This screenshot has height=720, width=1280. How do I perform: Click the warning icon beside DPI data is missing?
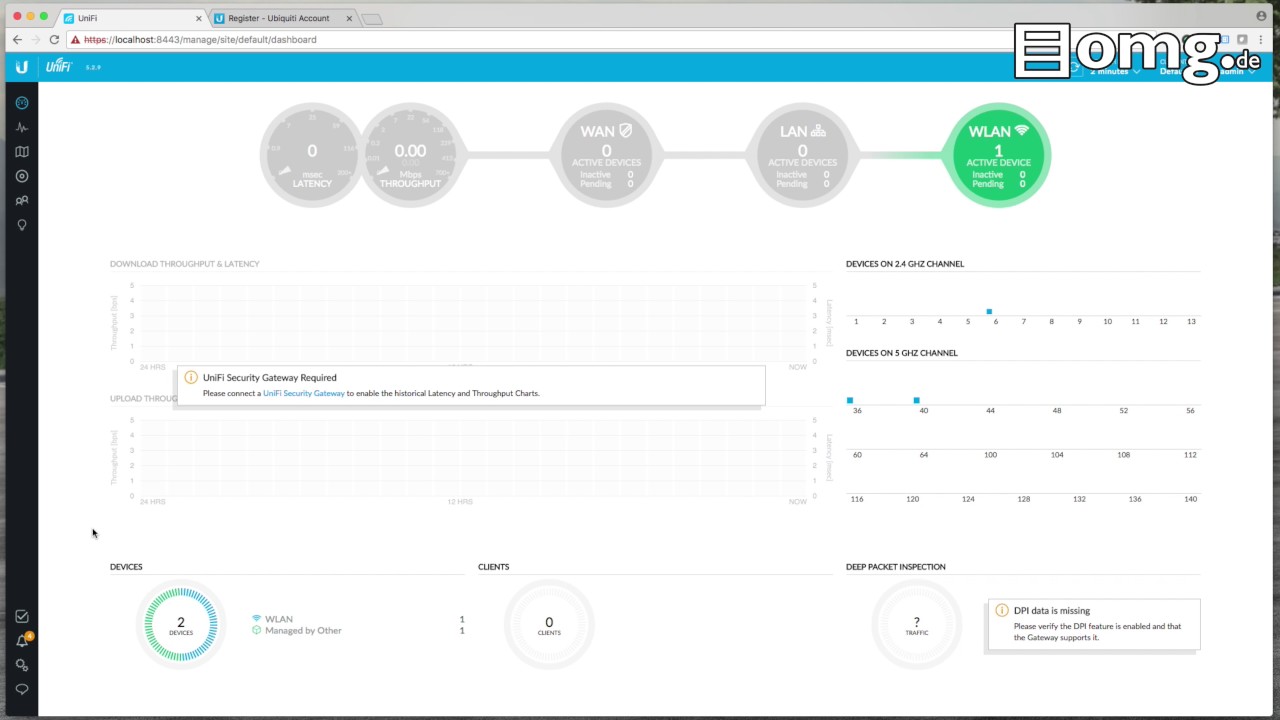click(1002, 610)
